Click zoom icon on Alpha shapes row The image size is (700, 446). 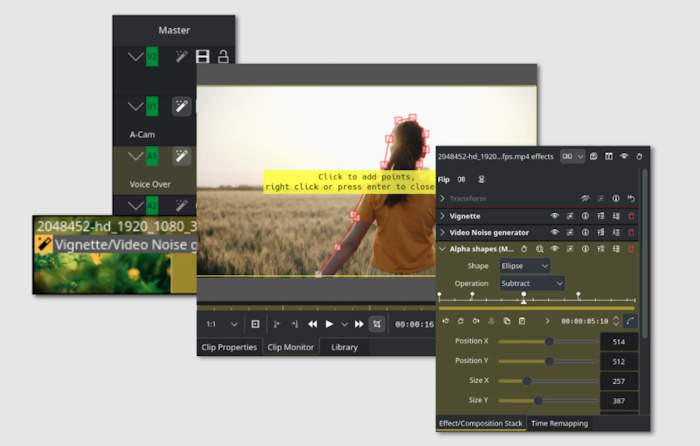[x=540, y=249]
